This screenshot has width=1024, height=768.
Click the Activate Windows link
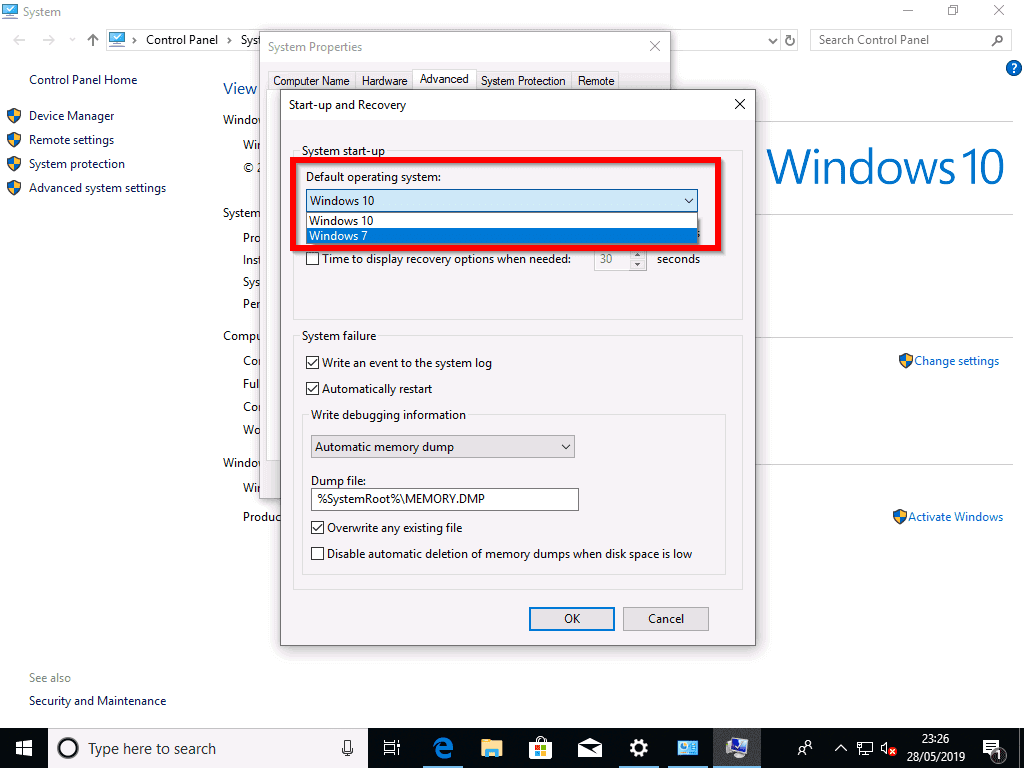click(955, 517)
